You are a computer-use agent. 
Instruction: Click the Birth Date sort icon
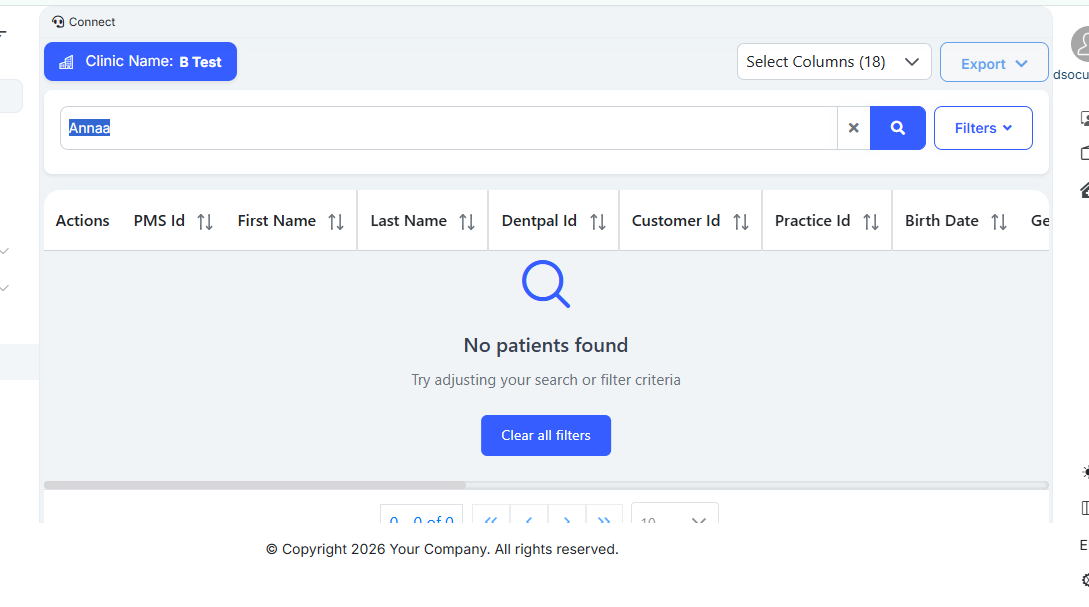click(999, 222)
